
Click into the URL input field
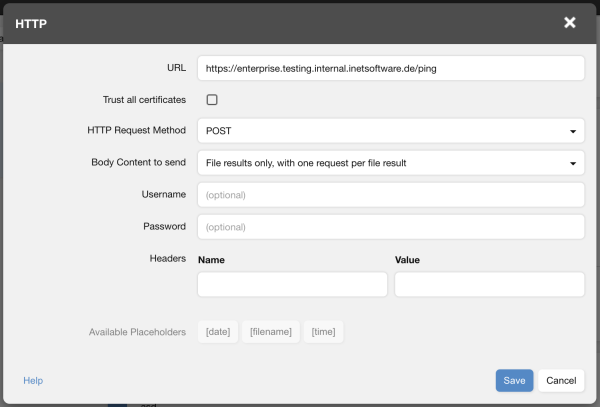tap(390, 68)
